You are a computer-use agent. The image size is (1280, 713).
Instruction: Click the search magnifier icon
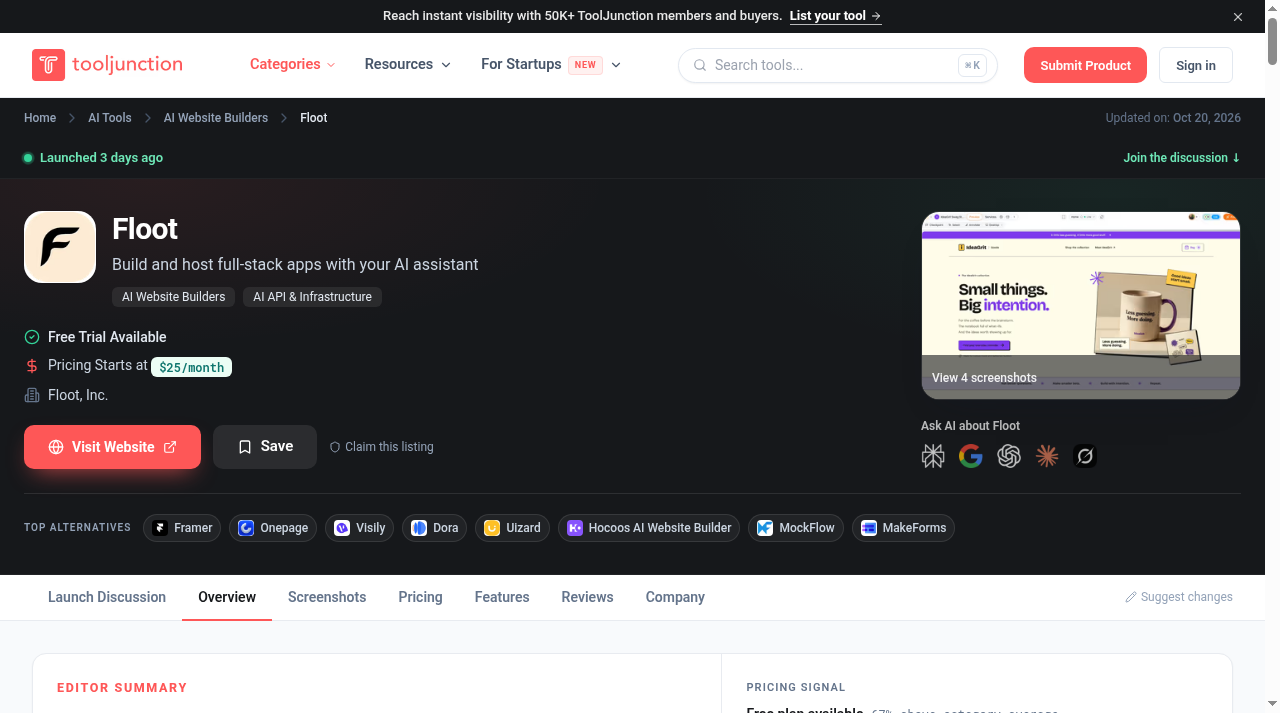[700, 65]
